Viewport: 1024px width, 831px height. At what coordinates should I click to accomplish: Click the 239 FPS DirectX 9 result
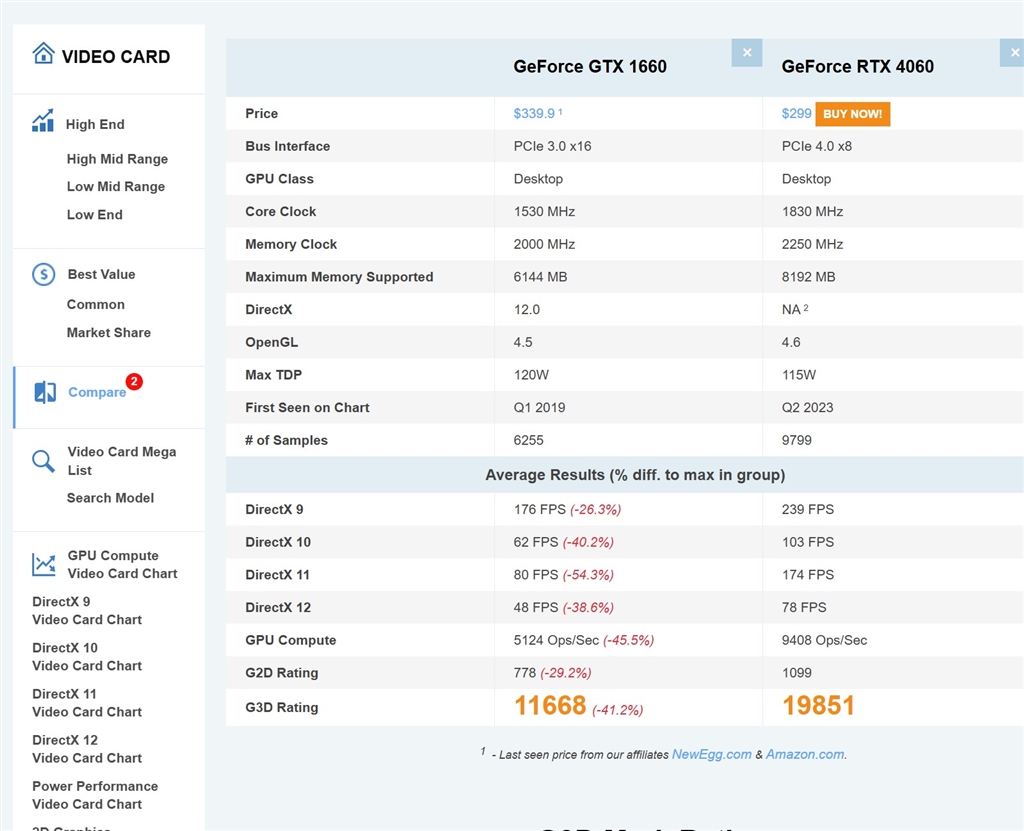point(808,510)
